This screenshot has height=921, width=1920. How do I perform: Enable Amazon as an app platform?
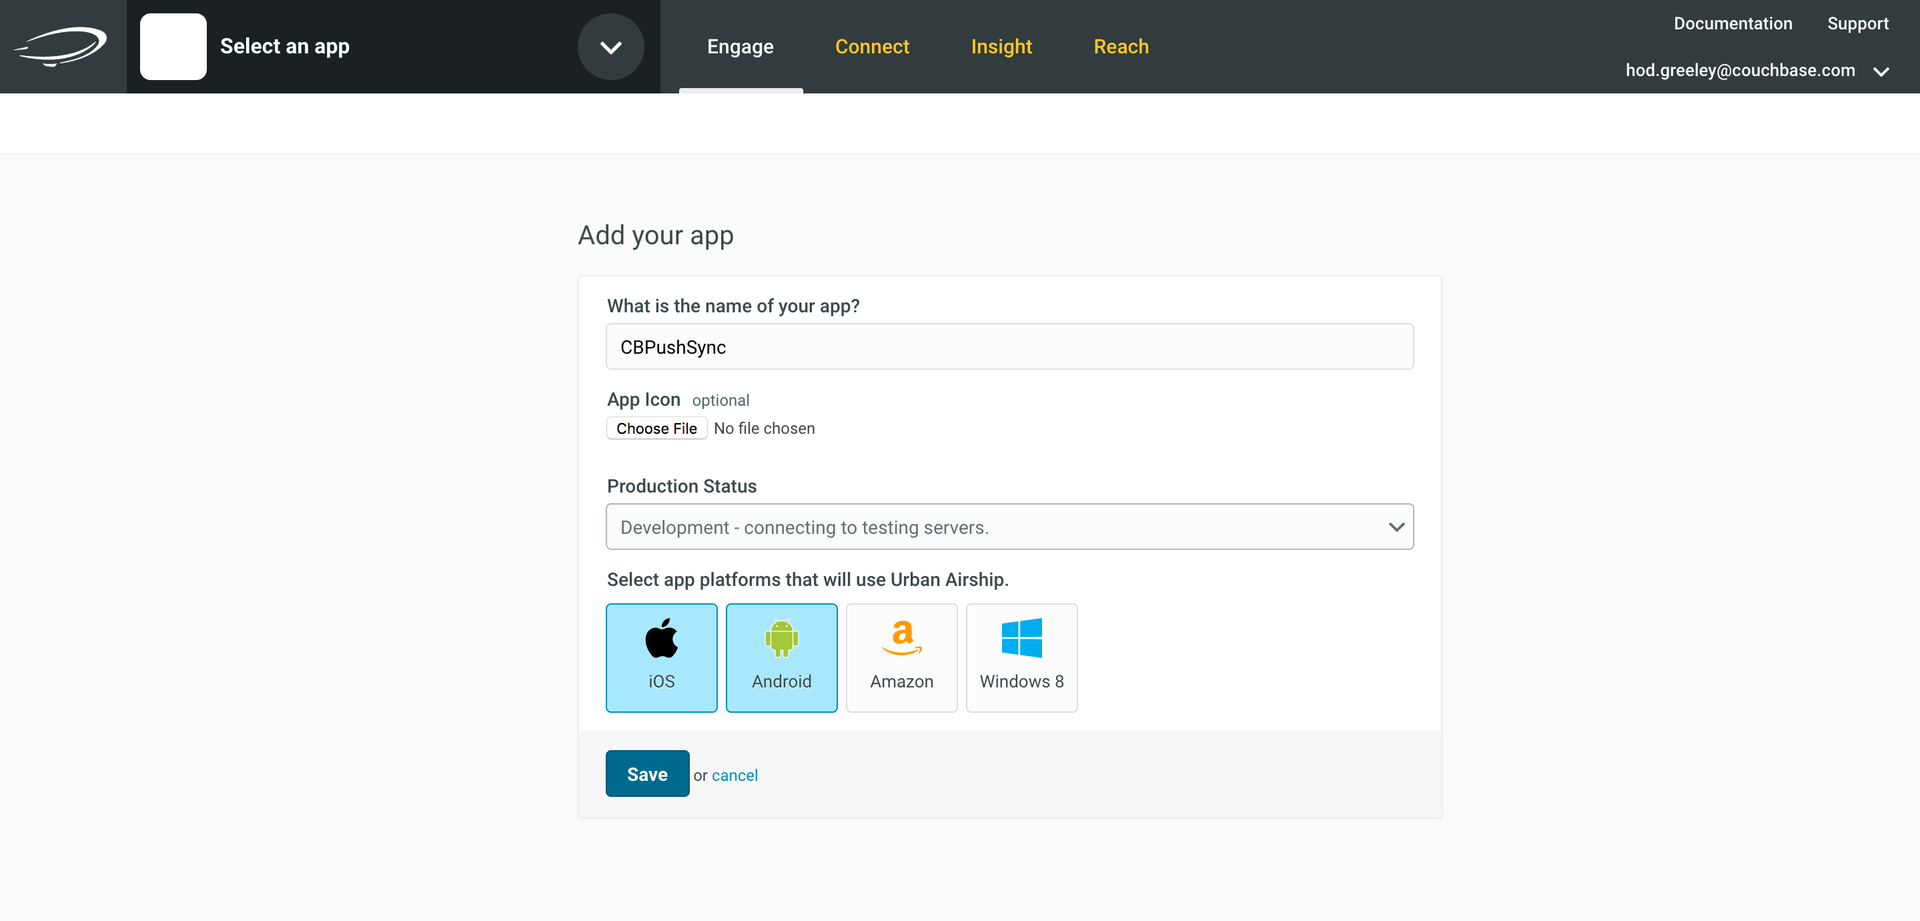click(901, 657)
